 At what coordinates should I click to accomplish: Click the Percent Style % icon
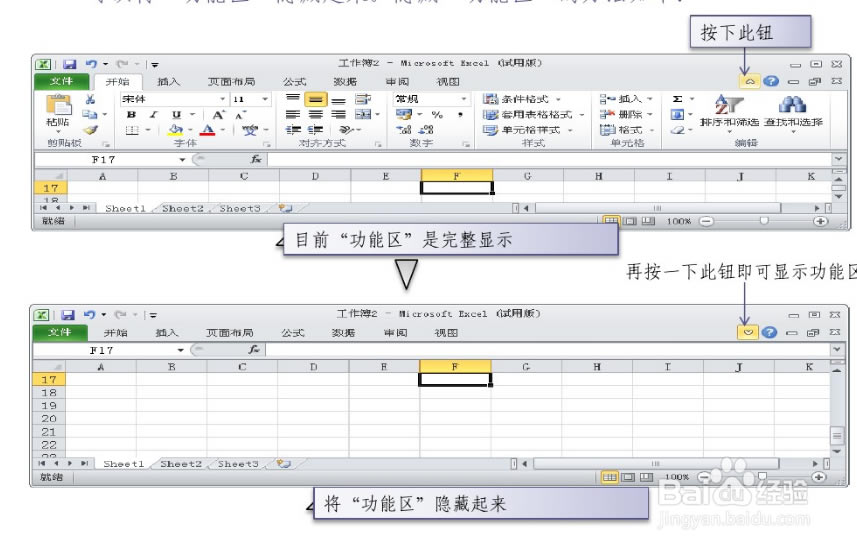437,115
